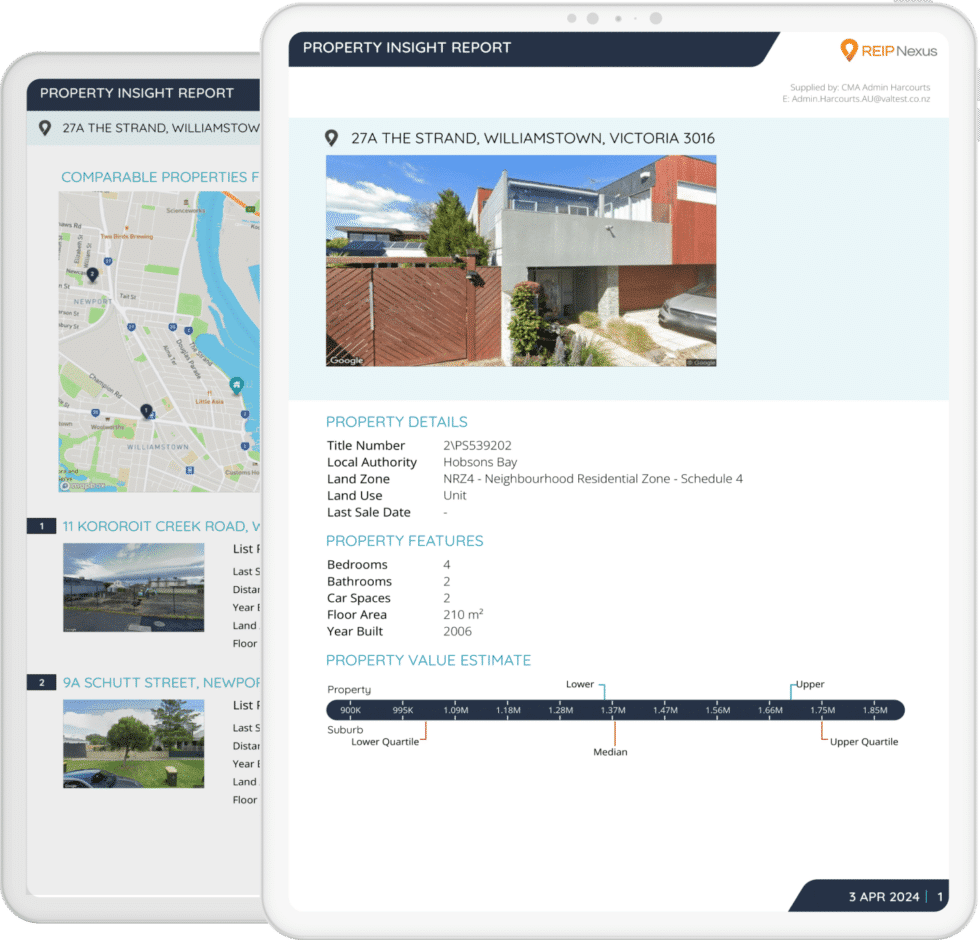Switch to the Property Insight Report header tab
This screenshot has height=940, width=980.
point(406,47)
